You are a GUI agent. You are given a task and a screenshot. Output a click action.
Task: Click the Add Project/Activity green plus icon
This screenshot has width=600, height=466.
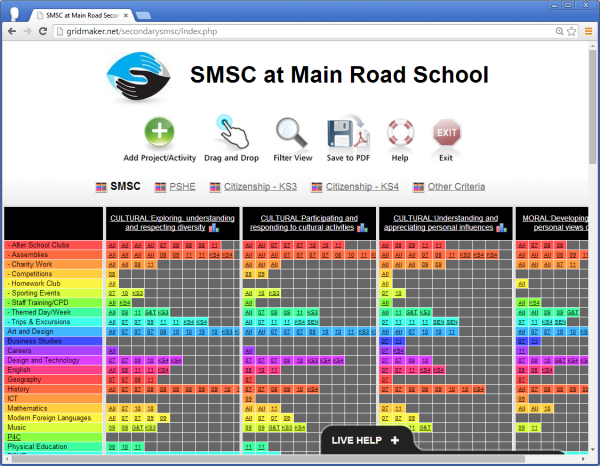pyautogui.click(x=160, y=132)
